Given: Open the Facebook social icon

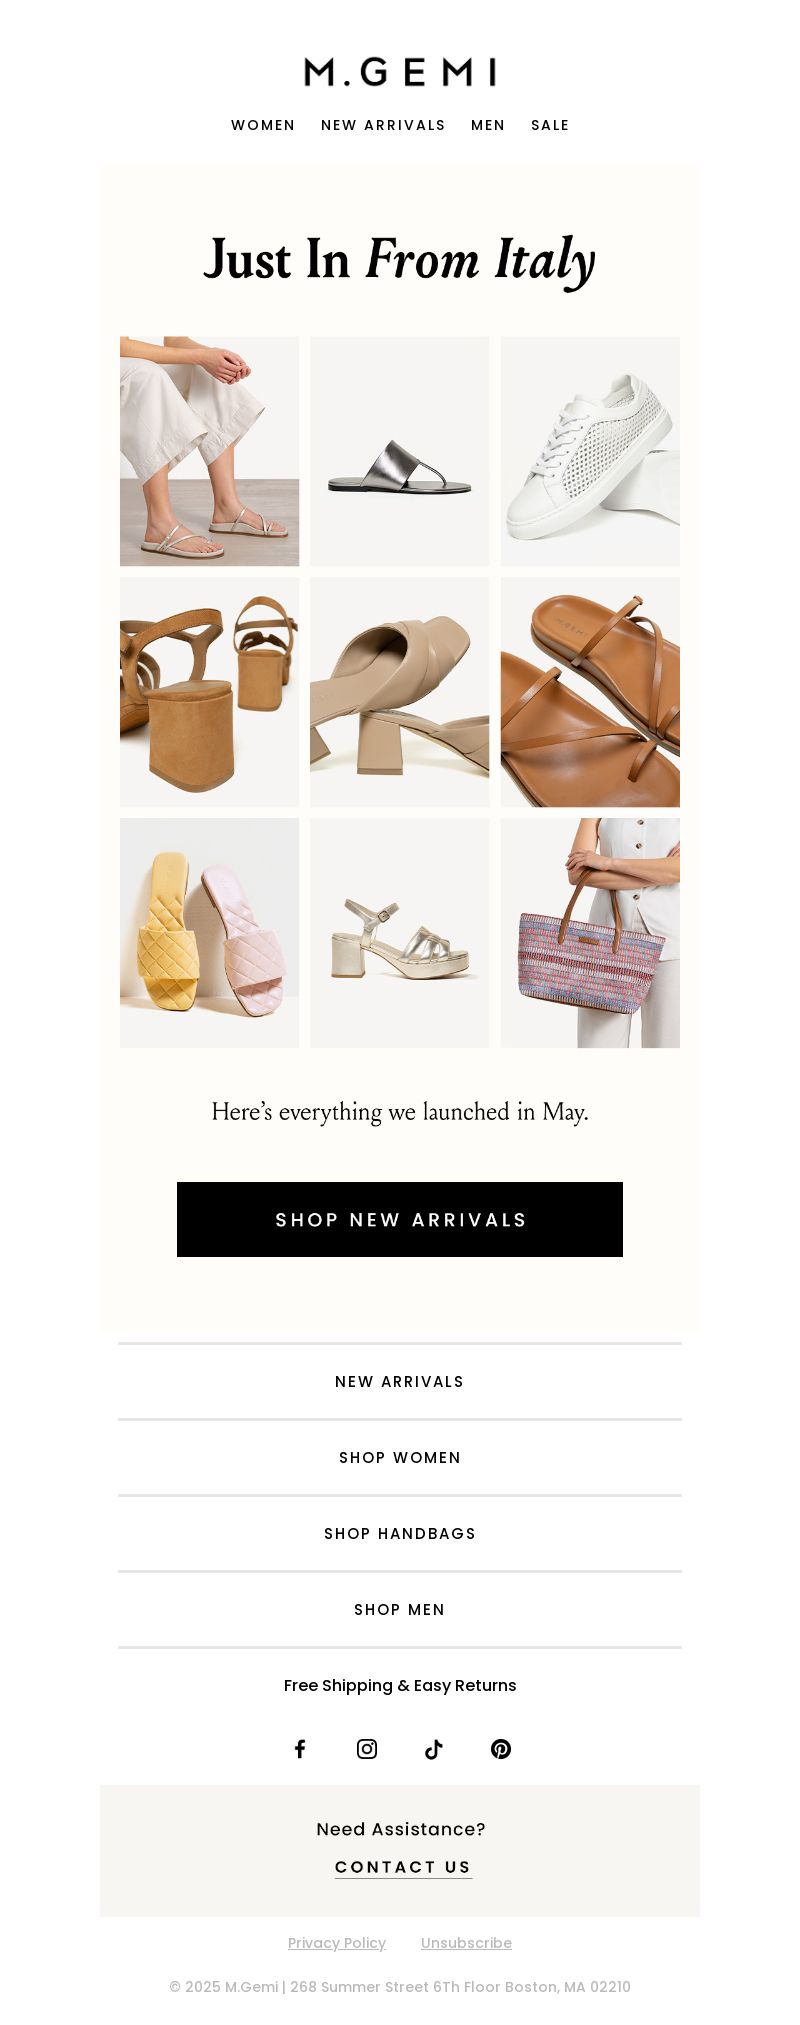Looking at the screenshot, I should click(300, 1749).
